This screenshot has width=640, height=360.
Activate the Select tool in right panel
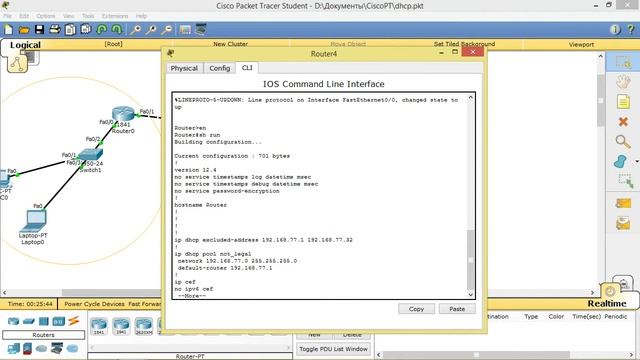point(623,62)
